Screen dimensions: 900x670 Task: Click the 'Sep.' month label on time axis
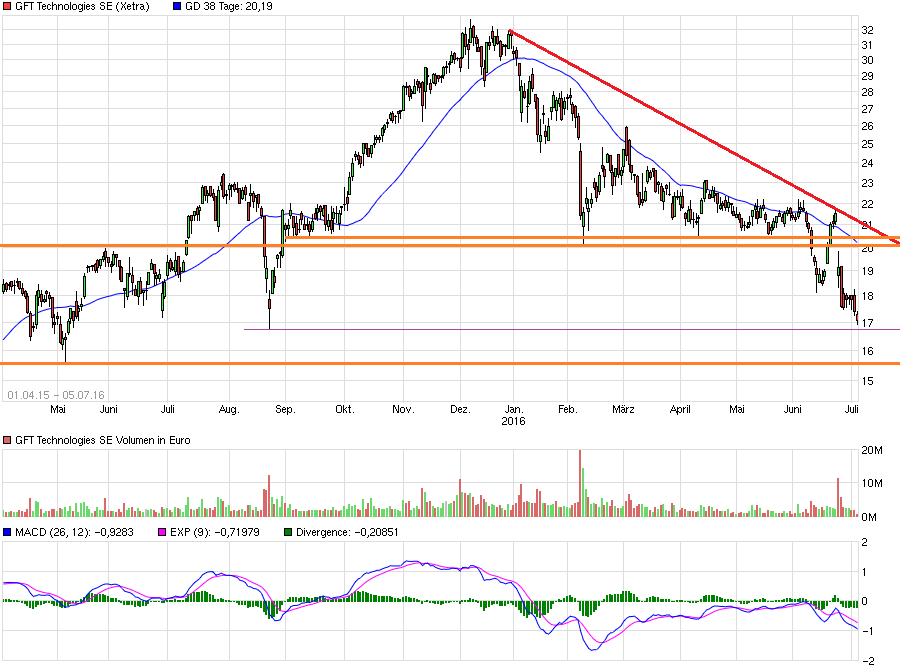(285, 409)
